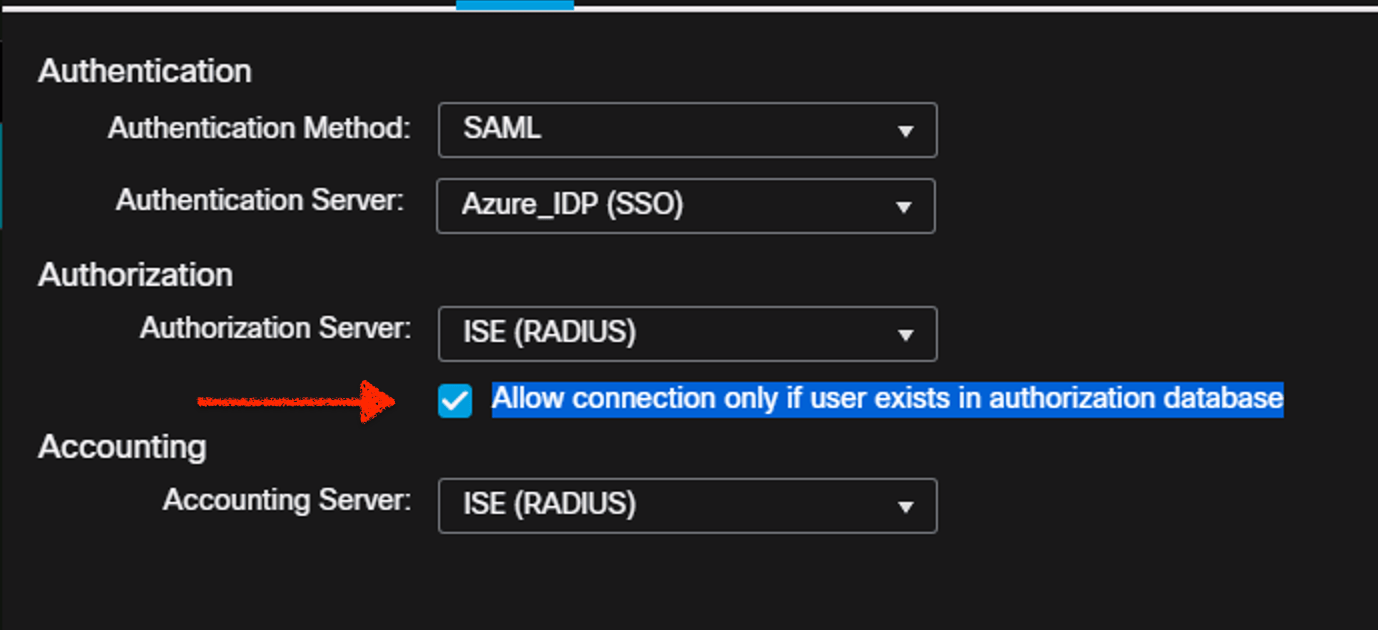Click the Authentication Method dropdown arrow

(906, 131)
